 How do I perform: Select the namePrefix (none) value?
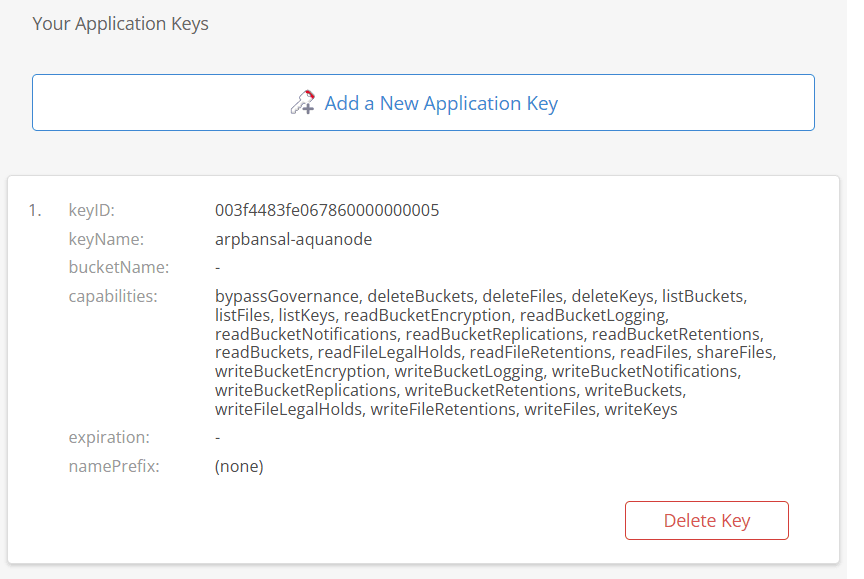tap(239, 466)
